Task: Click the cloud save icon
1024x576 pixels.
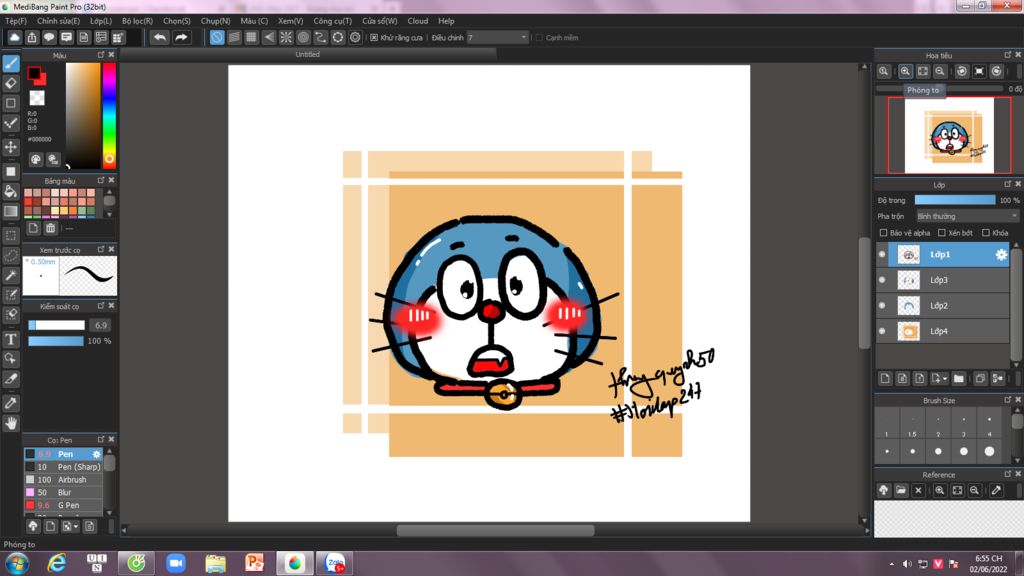Action: point(14,37)
